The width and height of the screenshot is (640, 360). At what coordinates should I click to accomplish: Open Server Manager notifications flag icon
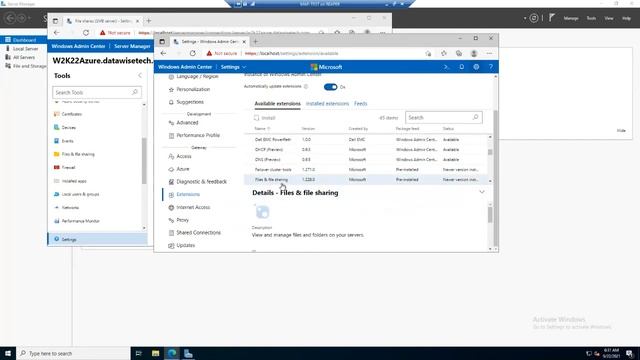click(552, 18)
